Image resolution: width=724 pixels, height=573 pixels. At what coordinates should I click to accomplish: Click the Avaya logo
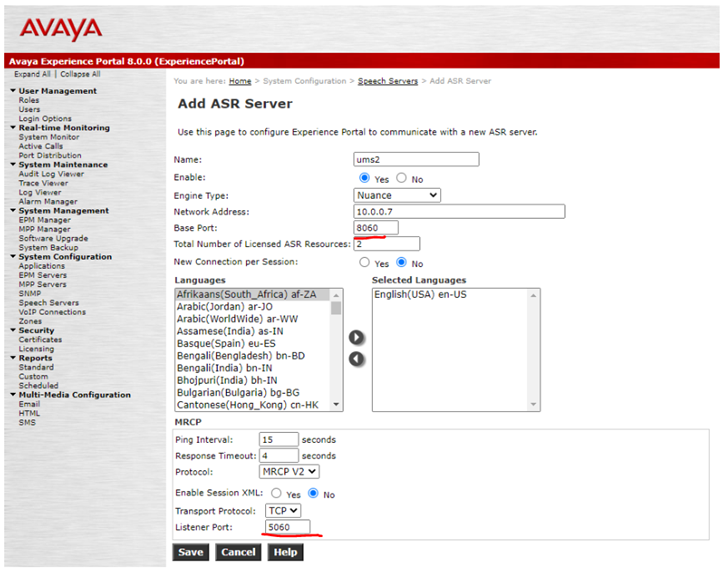[60, 29]
